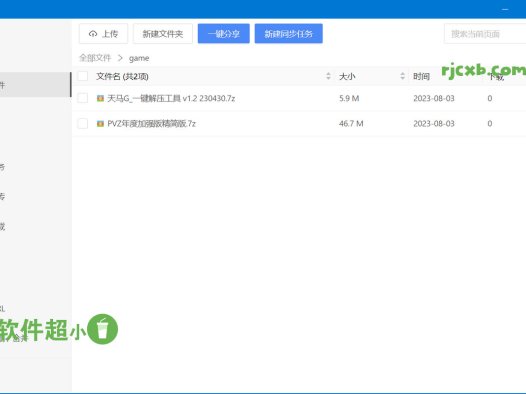
Task: Click the 上传 upload button
Action: (103, 34)
